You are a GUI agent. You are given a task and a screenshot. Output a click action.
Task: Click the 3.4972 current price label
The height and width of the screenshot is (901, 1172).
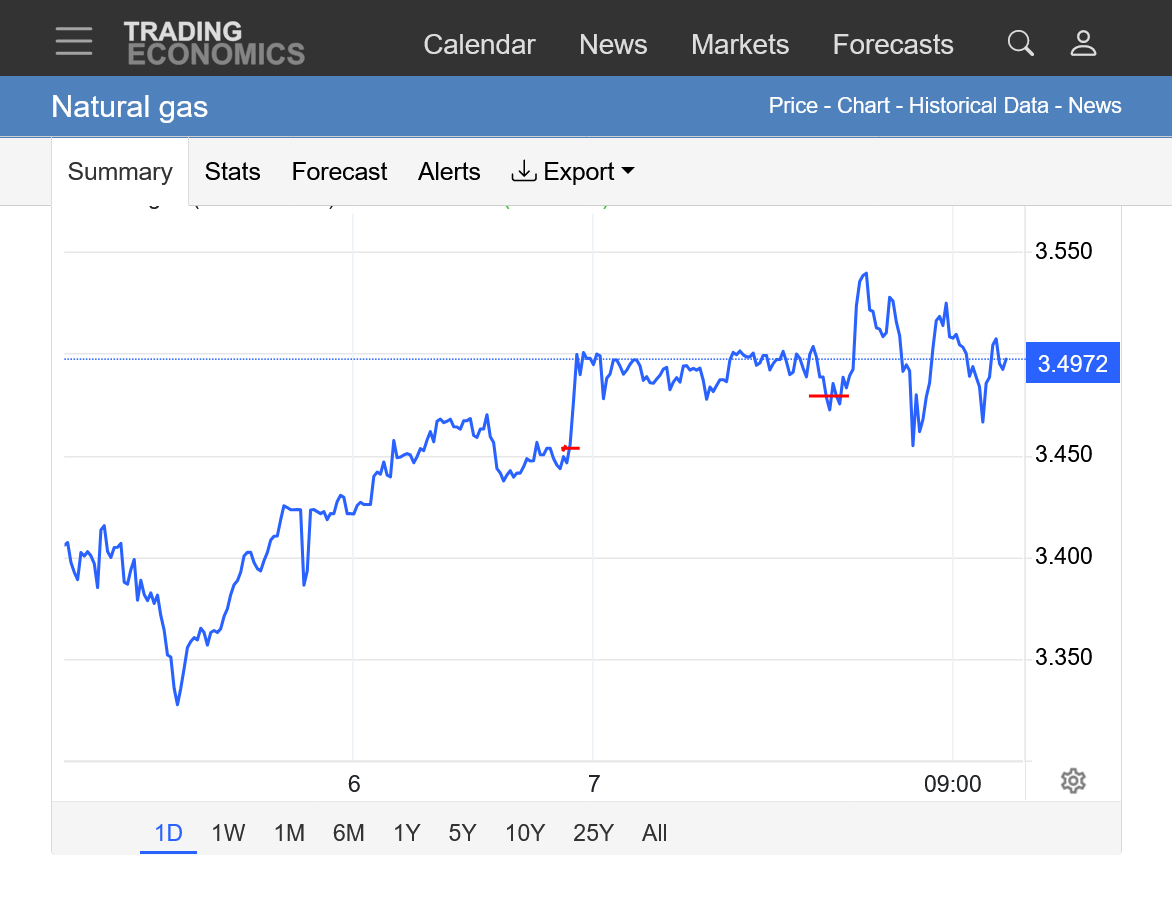click(1073, 363)
